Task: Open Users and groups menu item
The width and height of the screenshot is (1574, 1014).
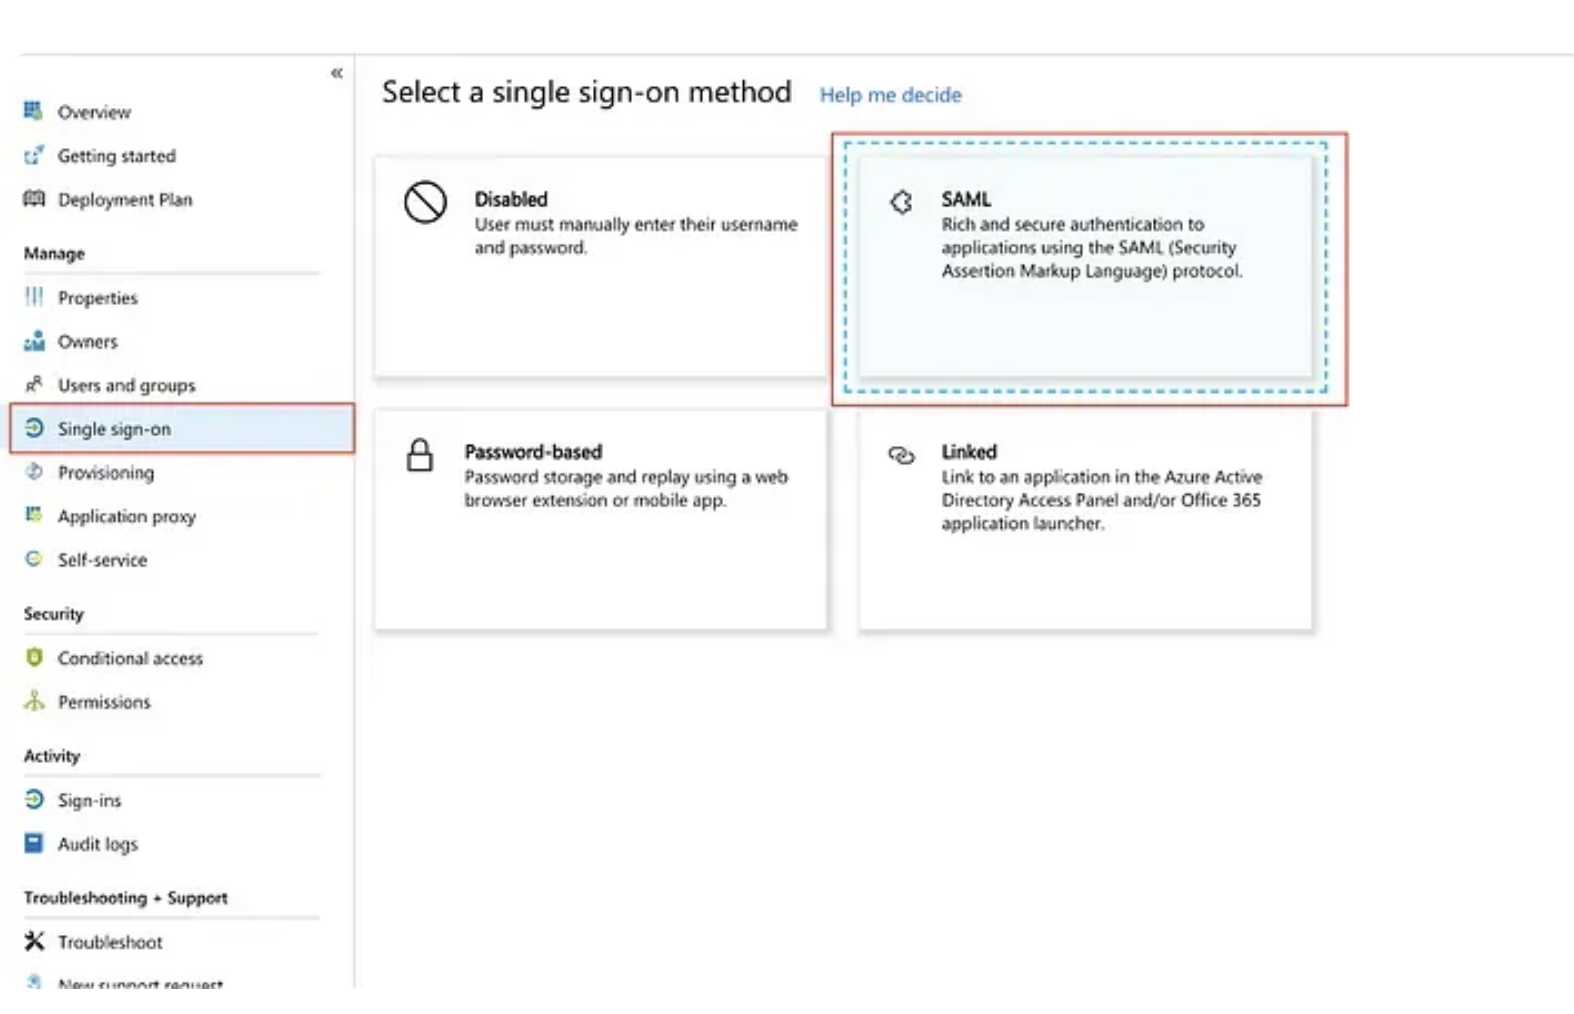Action: pos(126,385)
